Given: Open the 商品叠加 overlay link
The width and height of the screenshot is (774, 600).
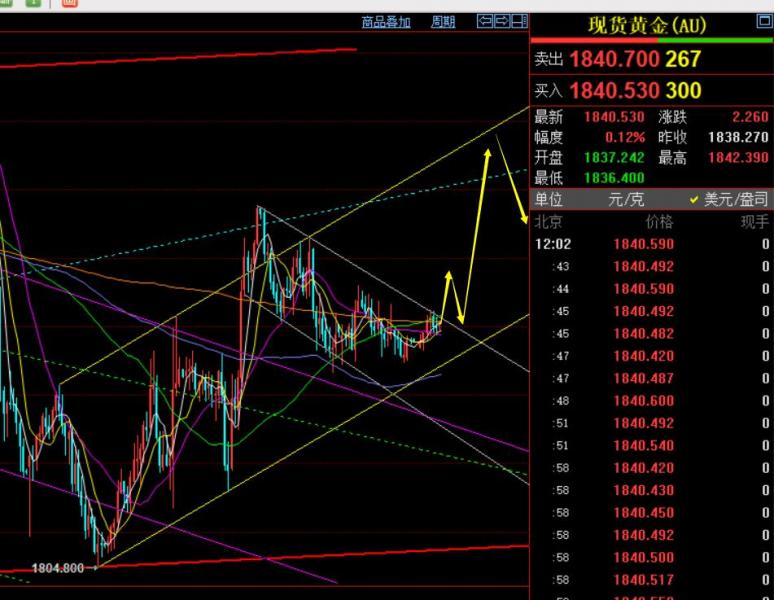Looking at the screenshot, I should click(x=386, y=22).
